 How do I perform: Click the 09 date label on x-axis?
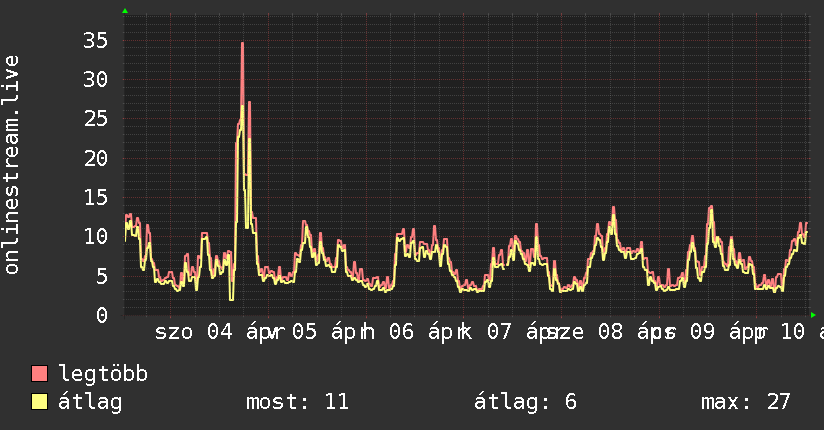(702, 332)
